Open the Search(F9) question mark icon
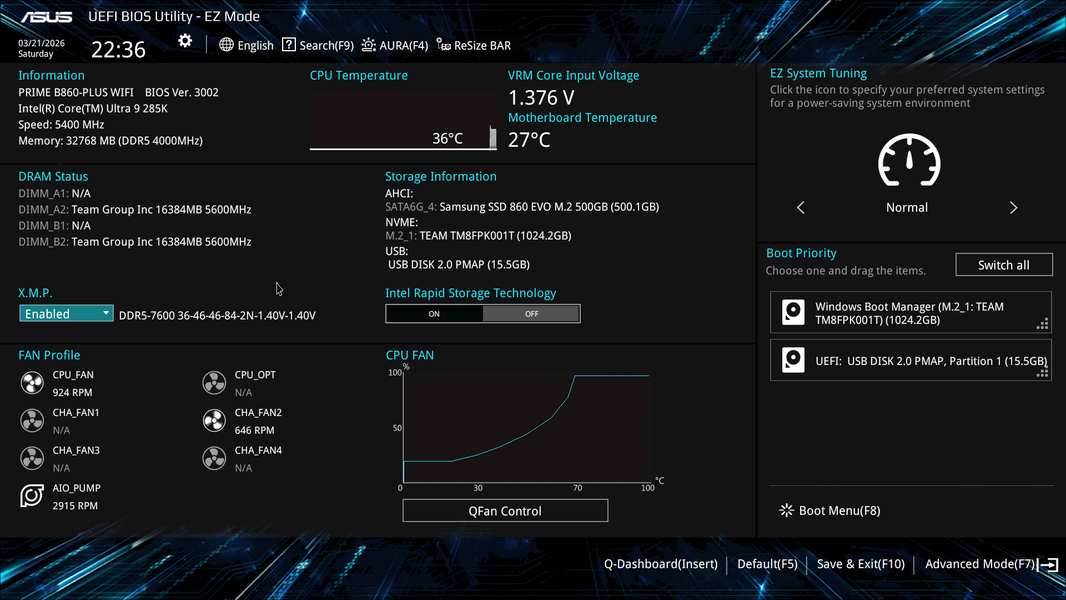Viewport: 1066px width, 600px height. (289, 45)
